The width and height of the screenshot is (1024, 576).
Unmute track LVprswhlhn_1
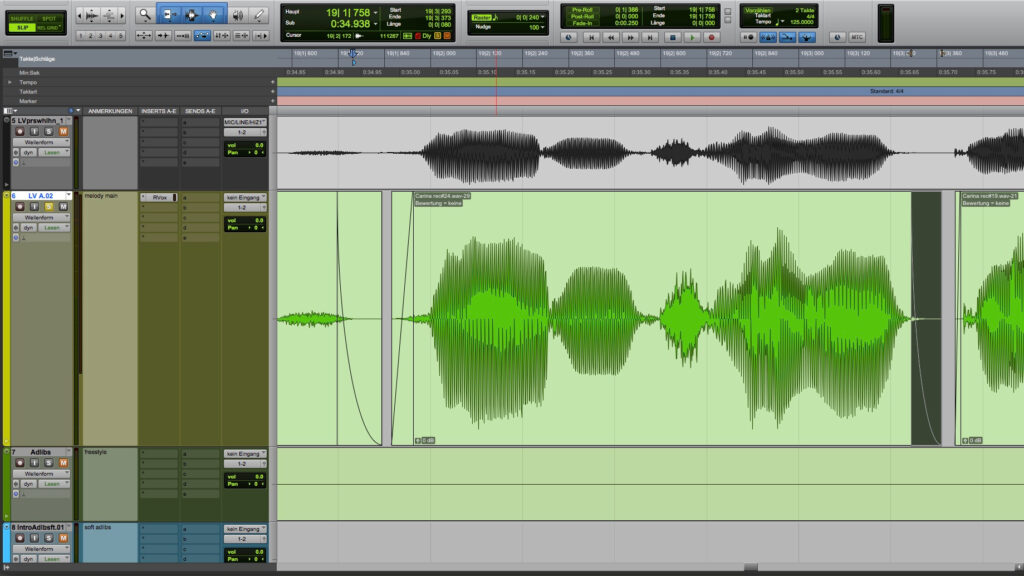coord(63,131)
